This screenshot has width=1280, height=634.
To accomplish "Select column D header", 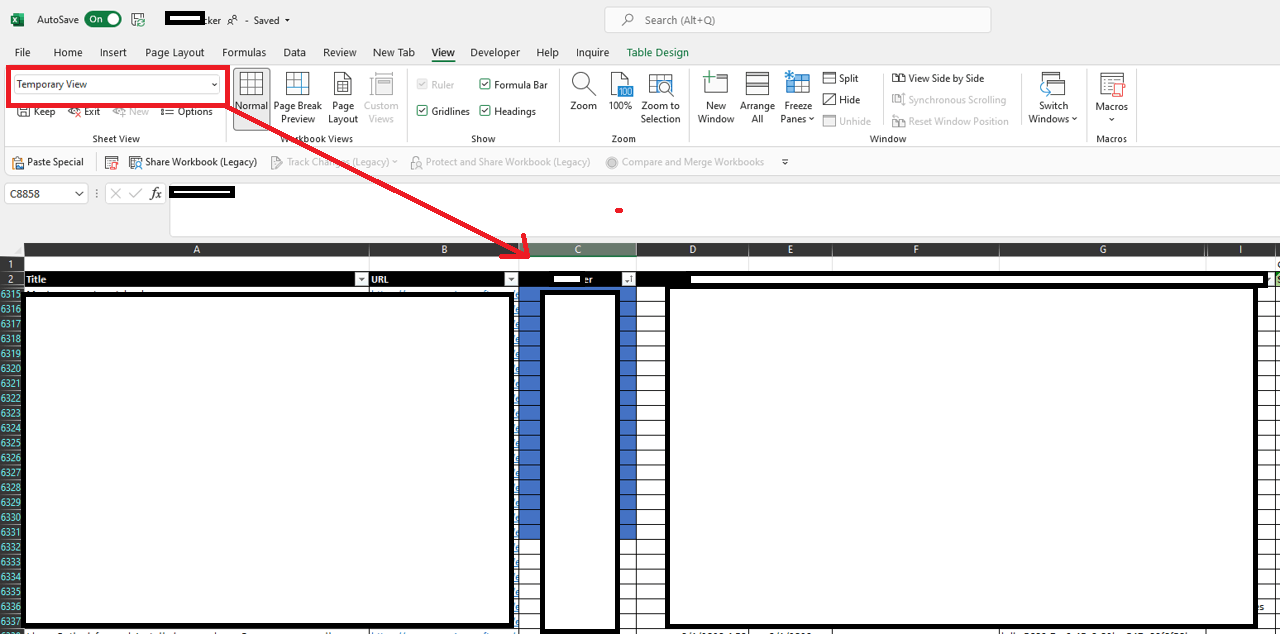I will tap(692, 249).
